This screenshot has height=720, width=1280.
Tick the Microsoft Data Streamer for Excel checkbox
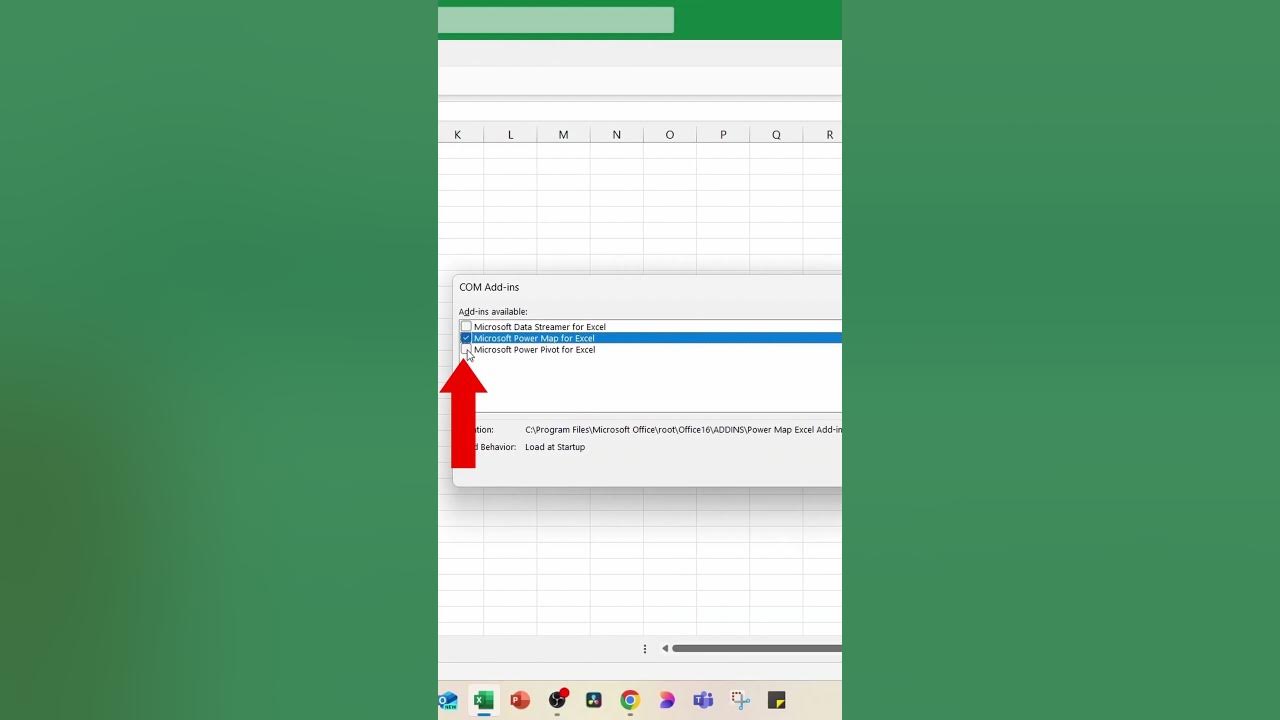pos(466,327)
